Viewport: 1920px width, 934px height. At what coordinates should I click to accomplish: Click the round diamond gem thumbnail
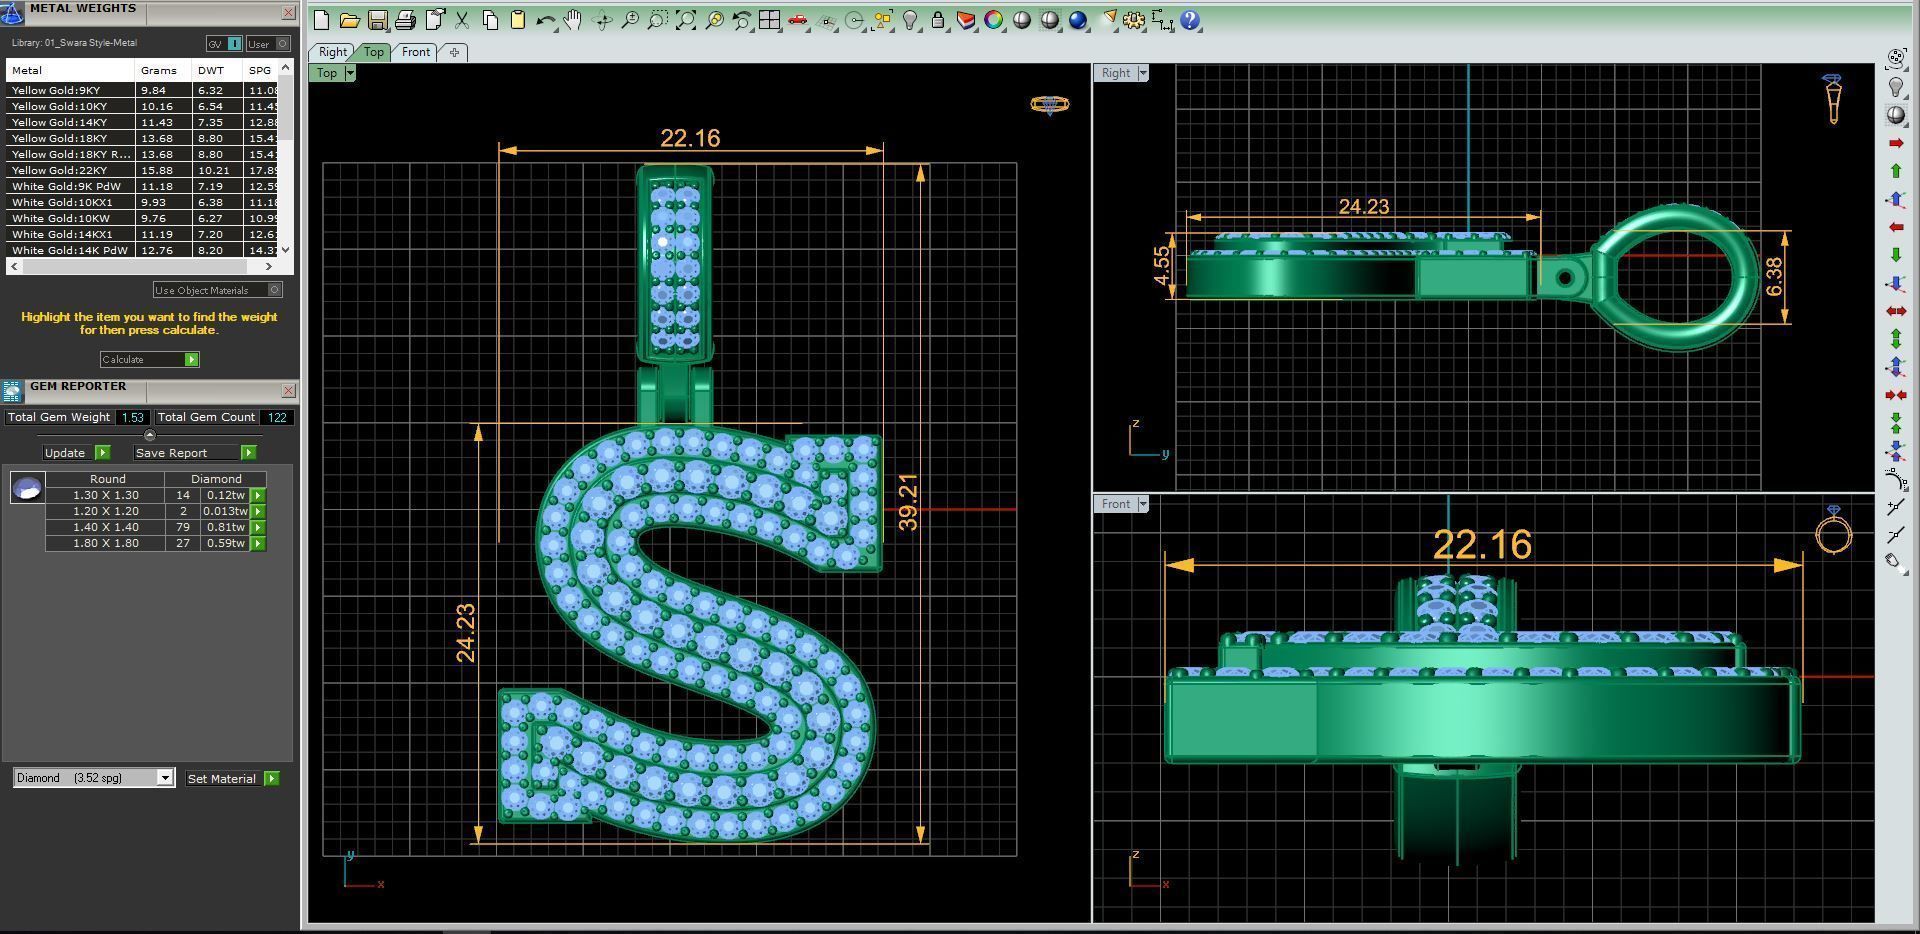(x=27, y=489)
